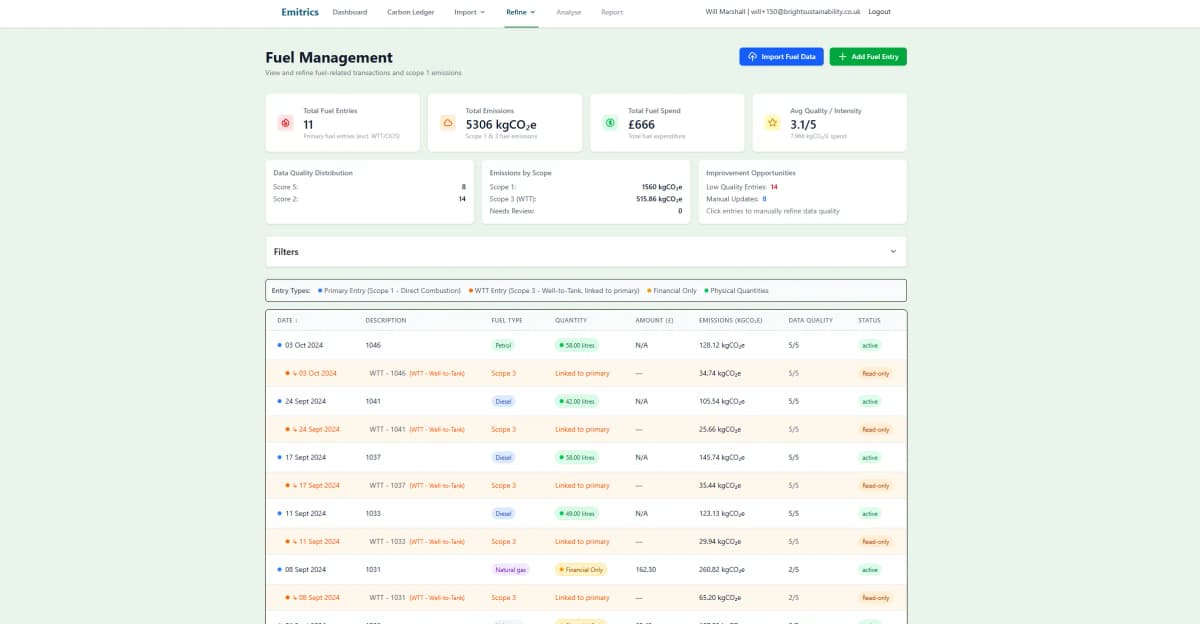This screenshot has width=1200, height=624.
Task: Click the Fuel Type column header
Action: (x=507, y=320)
